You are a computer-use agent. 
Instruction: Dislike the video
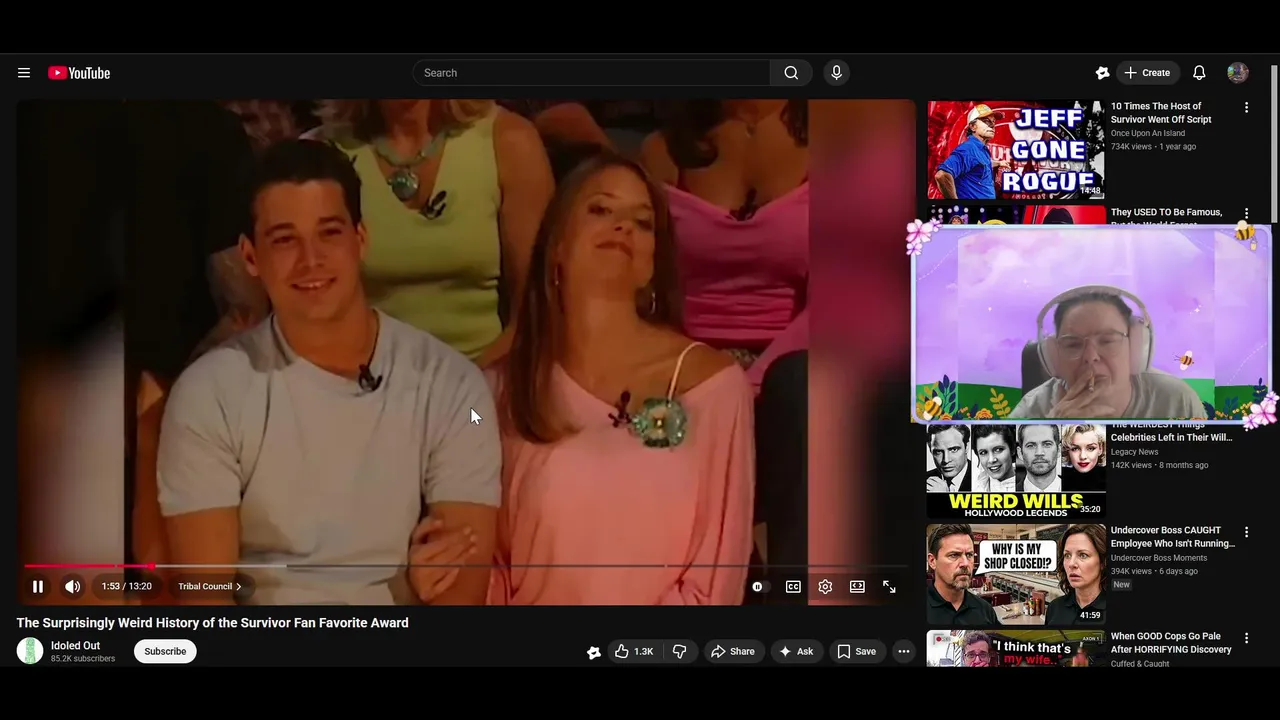click(680, 651)
